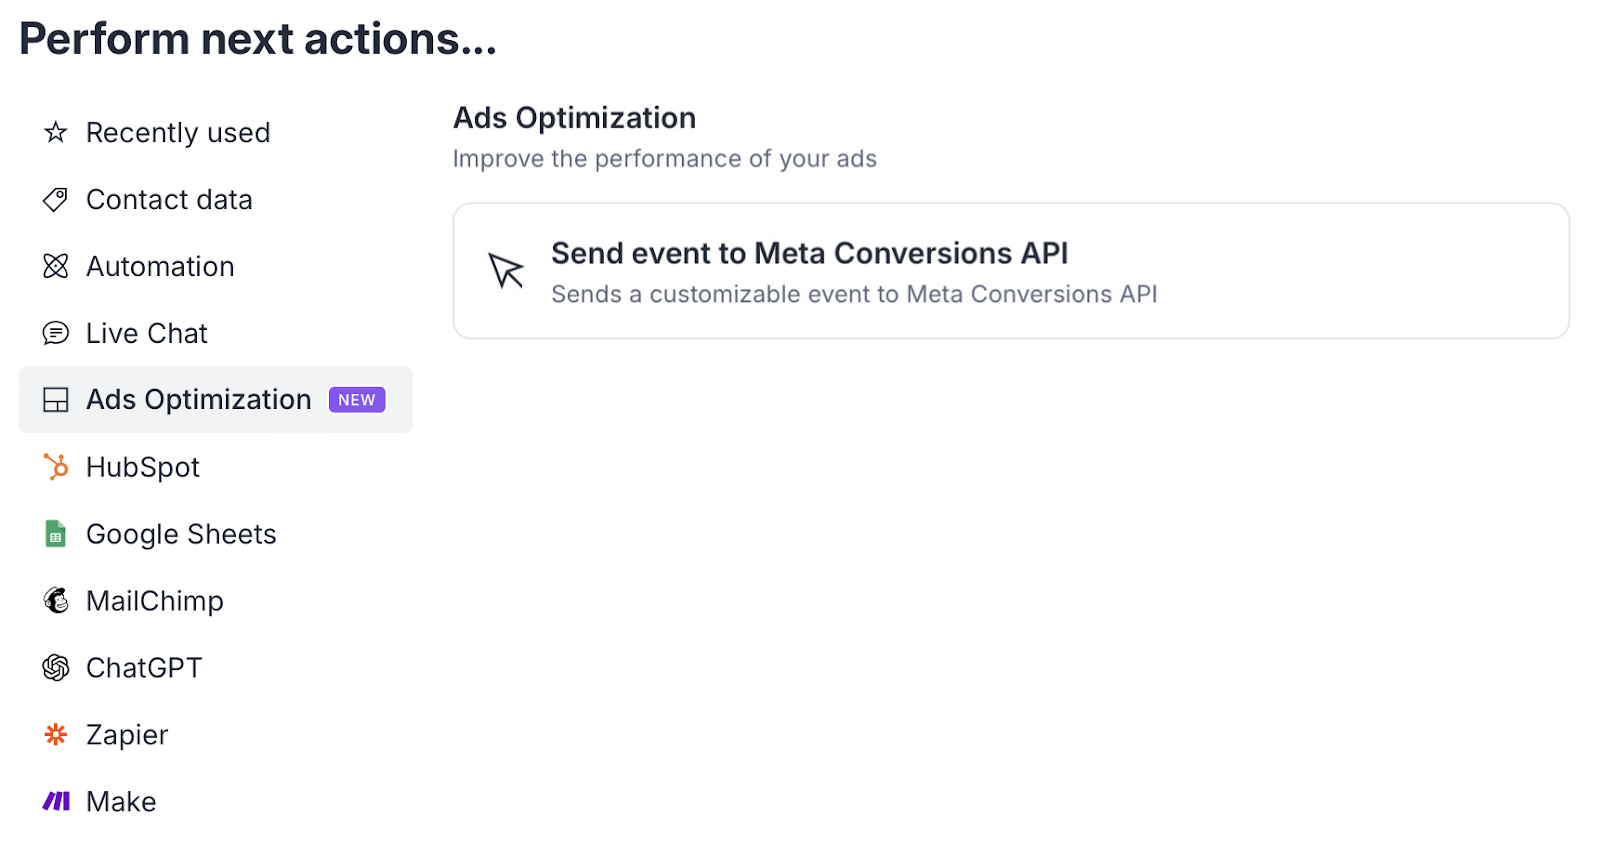Open the Recently used category
This screenshot has height=844, width=1600.
click(x=178, y=132)
